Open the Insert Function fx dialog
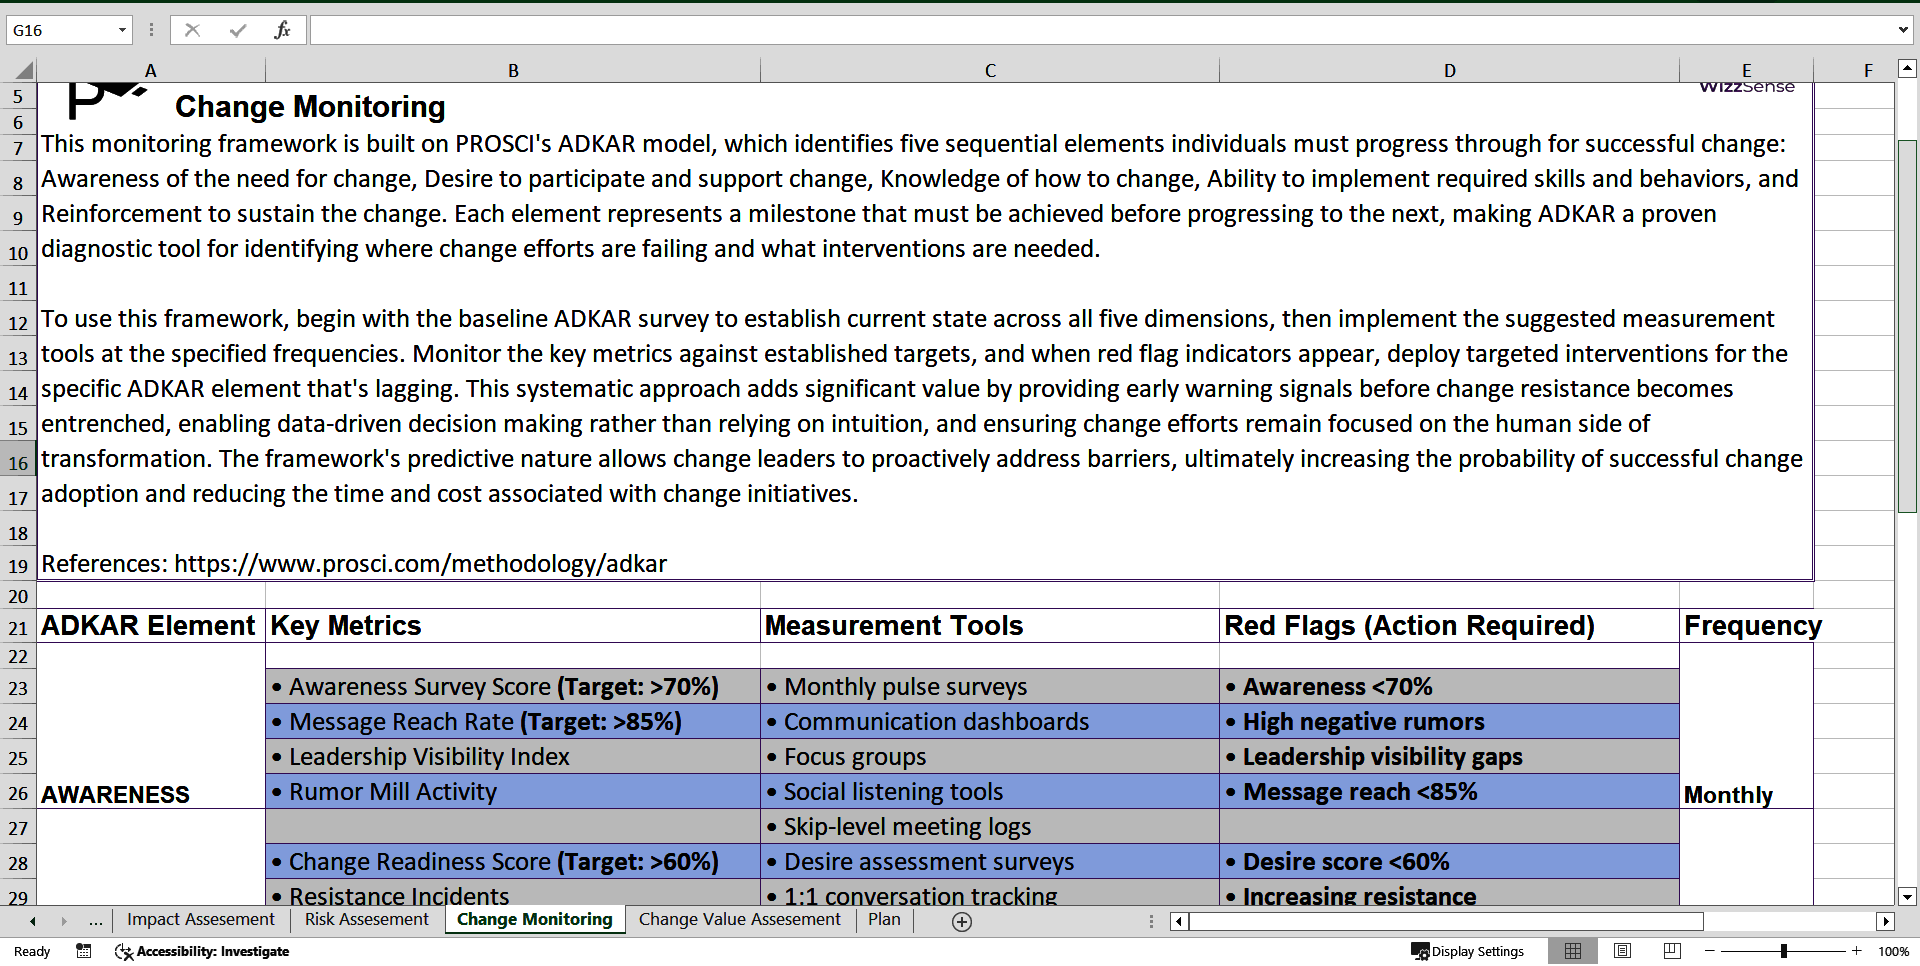This screenshot has height=966, width=1920. click(x=282, y=30)
